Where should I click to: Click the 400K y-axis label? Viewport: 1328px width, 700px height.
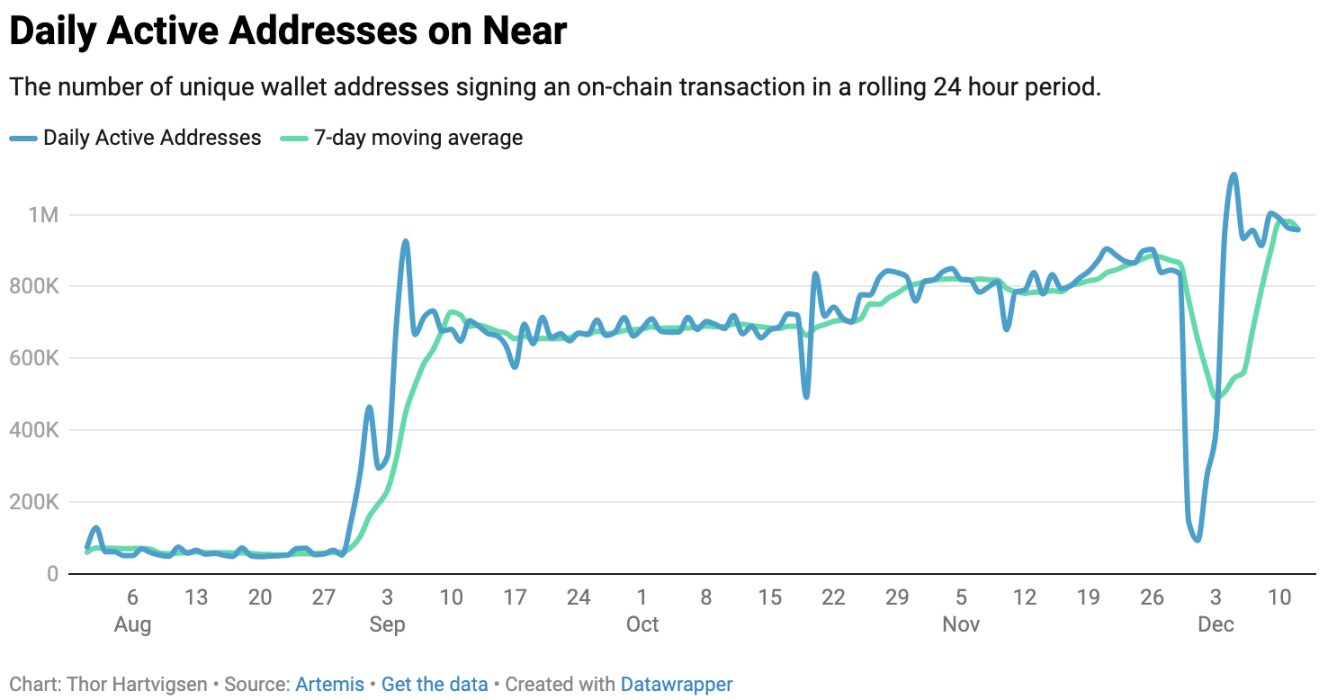coord(36,431)
